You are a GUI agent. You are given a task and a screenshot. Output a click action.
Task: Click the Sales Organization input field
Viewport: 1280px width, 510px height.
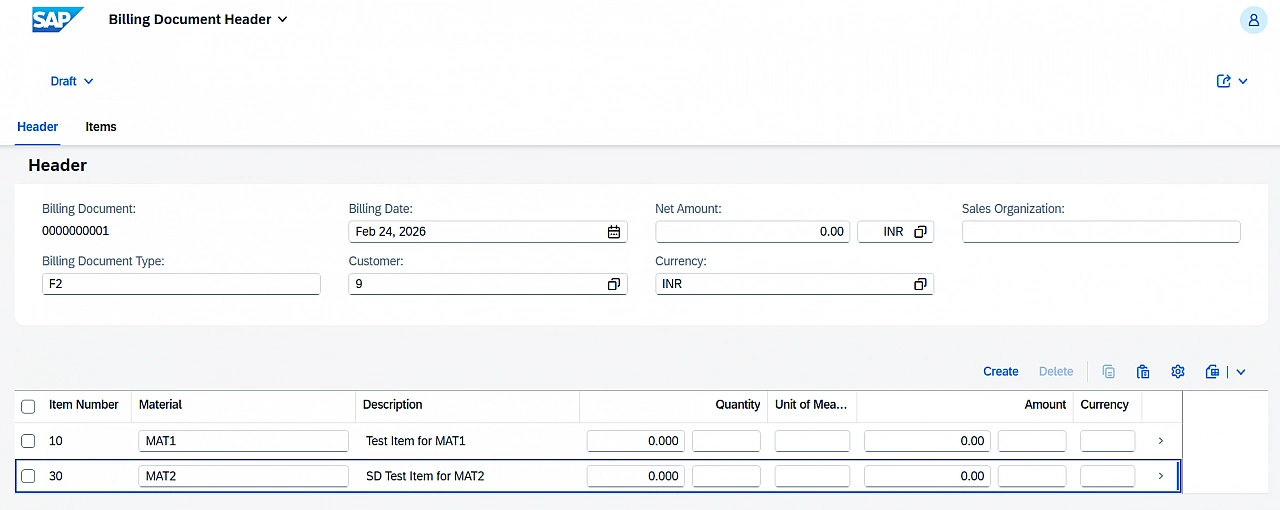coord(1100,232)
